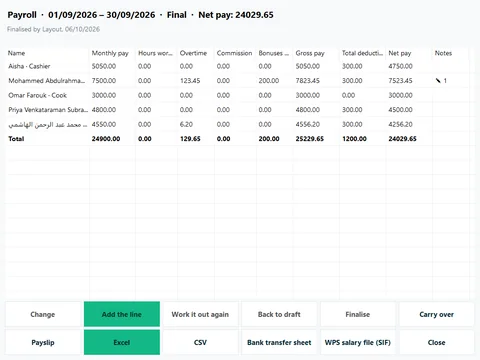This screenshot has width=480, height=360.
Task: Click the Add the line button
Action: 122,314
